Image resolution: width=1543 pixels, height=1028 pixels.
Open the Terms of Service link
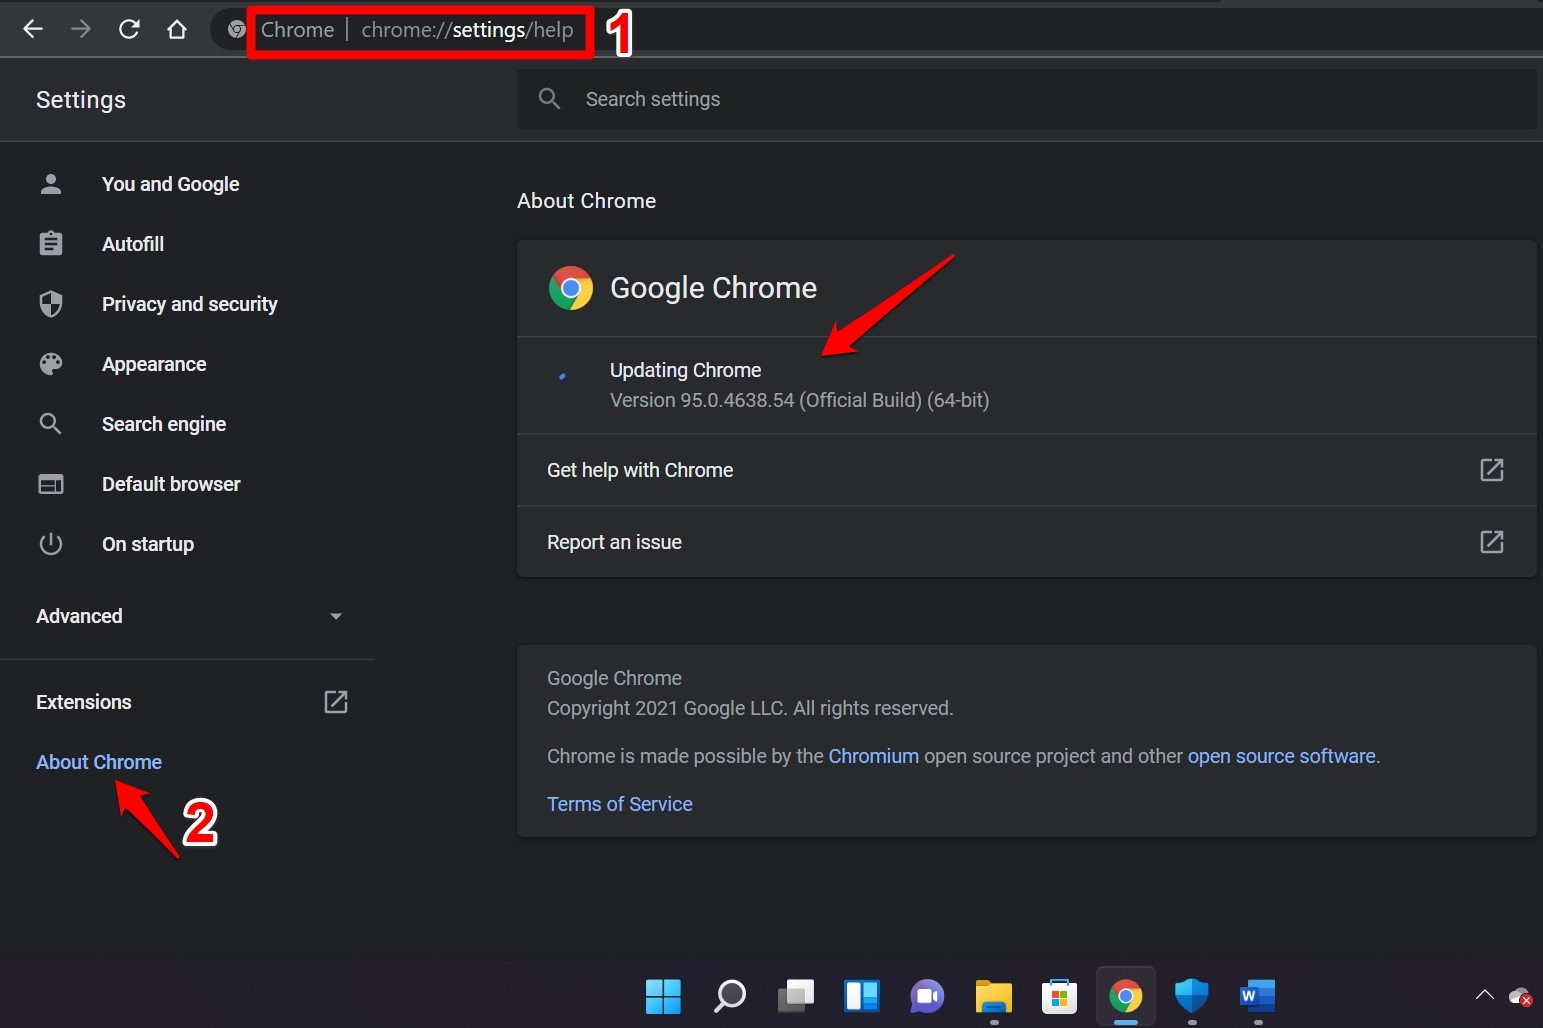[x=619, y=804]
